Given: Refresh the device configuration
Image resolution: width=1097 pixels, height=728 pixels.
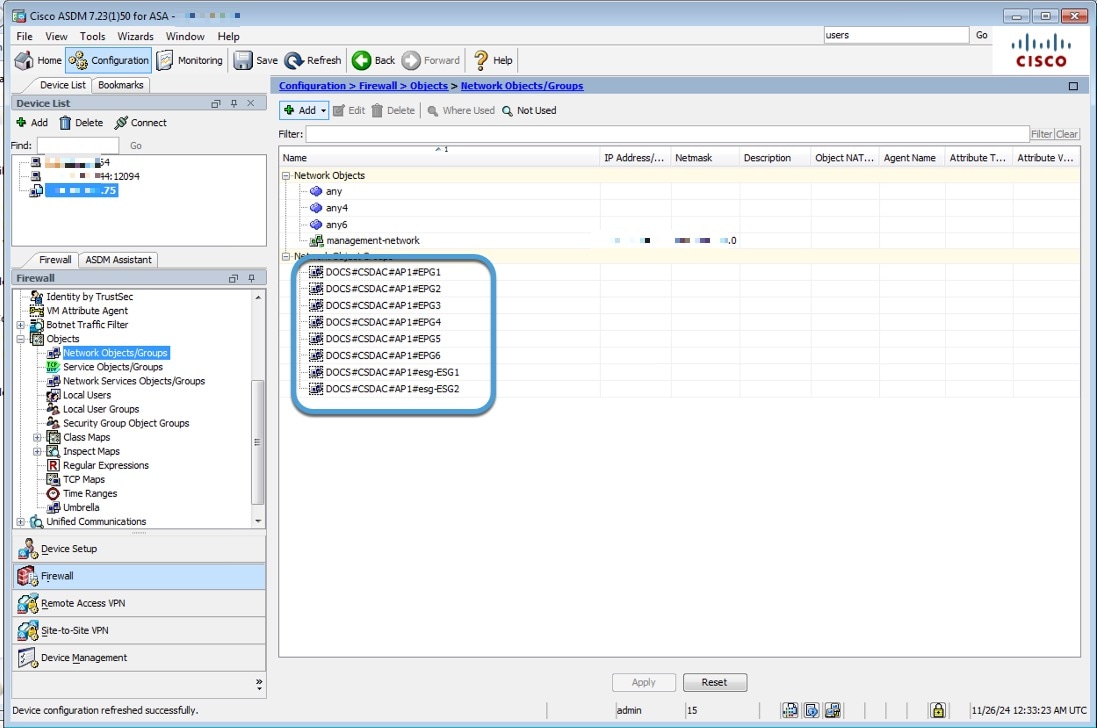Looking at the screenshot, I should [313, 60].
